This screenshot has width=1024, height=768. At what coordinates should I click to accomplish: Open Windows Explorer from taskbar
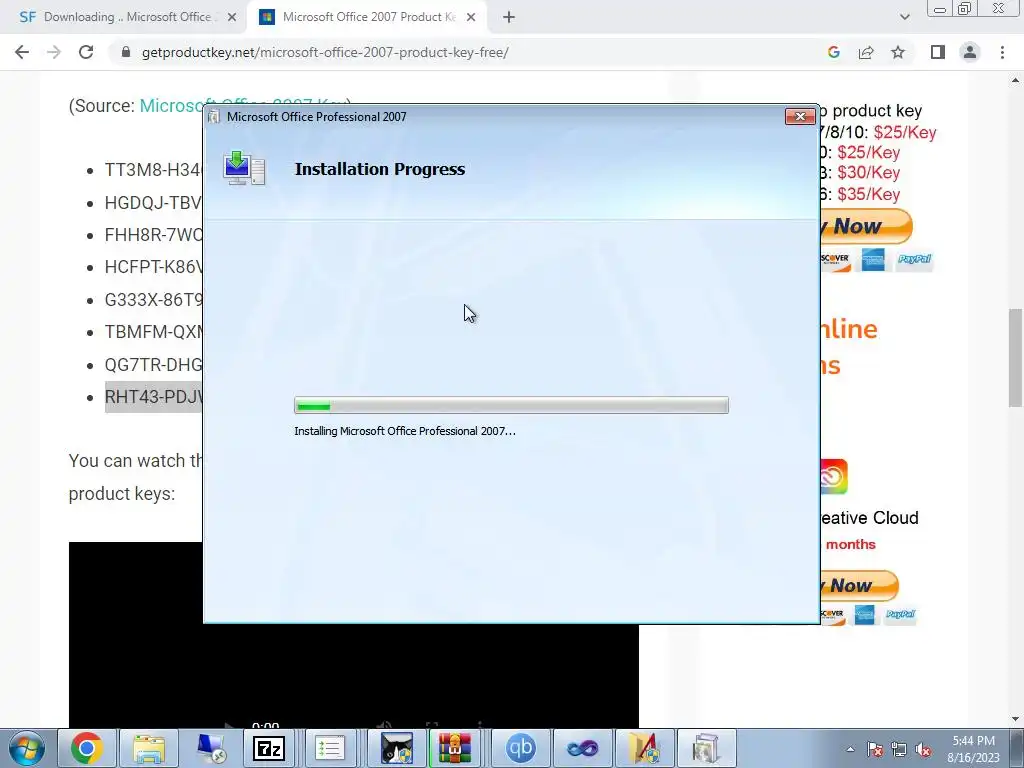coord(149,748)
